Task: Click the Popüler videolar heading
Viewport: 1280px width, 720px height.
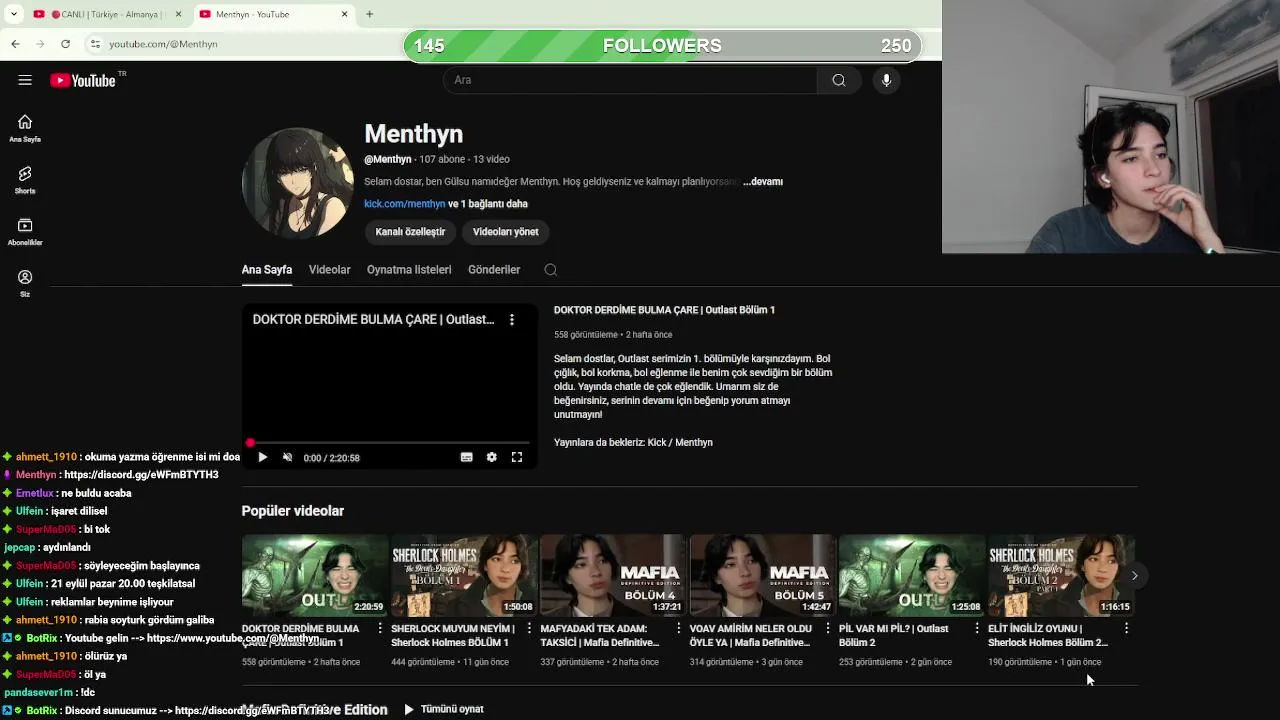Action: click(293, 511)
